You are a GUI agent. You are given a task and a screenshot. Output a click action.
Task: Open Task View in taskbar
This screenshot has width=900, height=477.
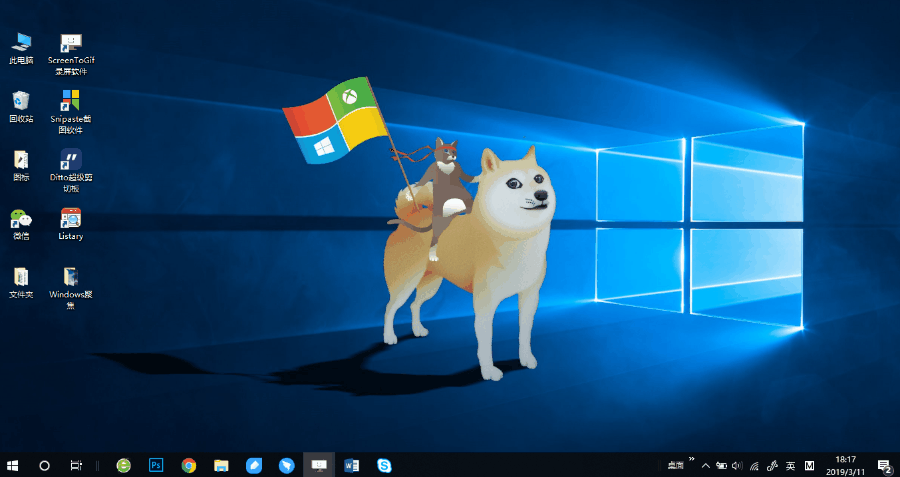click(x=76, y=465)
